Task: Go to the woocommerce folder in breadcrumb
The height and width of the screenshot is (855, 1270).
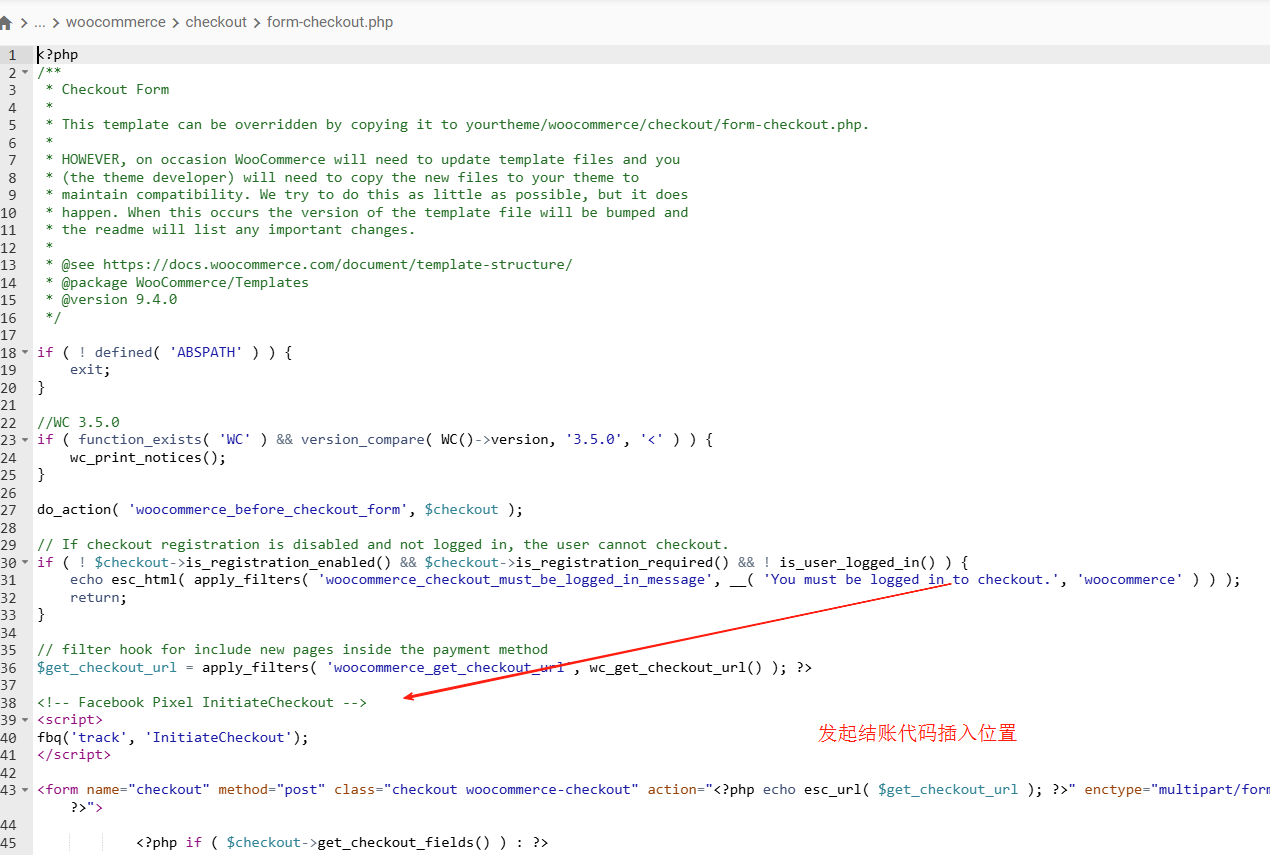Action: [116, 22]
